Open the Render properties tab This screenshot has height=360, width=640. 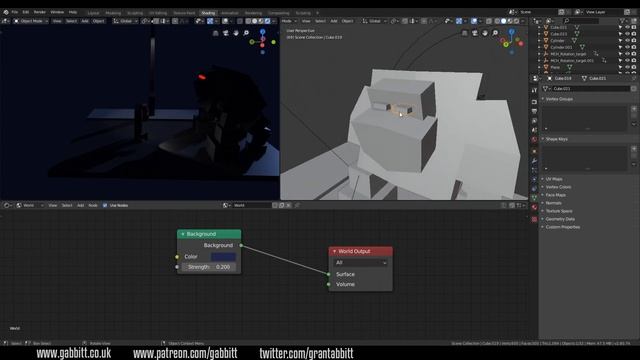534,102
